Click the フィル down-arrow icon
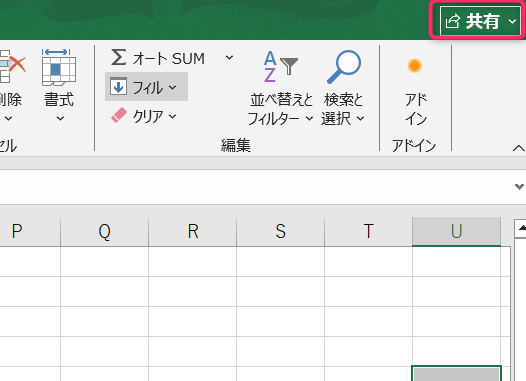The image size is (526, 381). point(118,87)
